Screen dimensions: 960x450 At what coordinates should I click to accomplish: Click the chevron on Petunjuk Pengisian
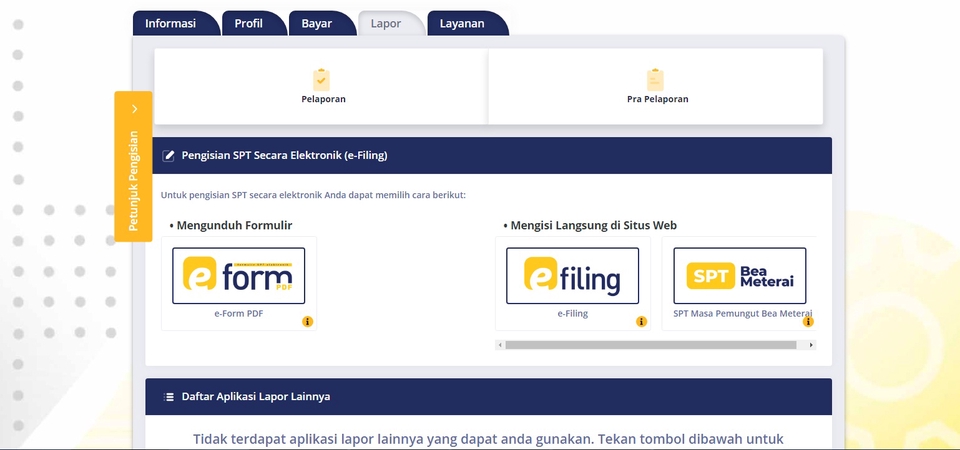135,109
